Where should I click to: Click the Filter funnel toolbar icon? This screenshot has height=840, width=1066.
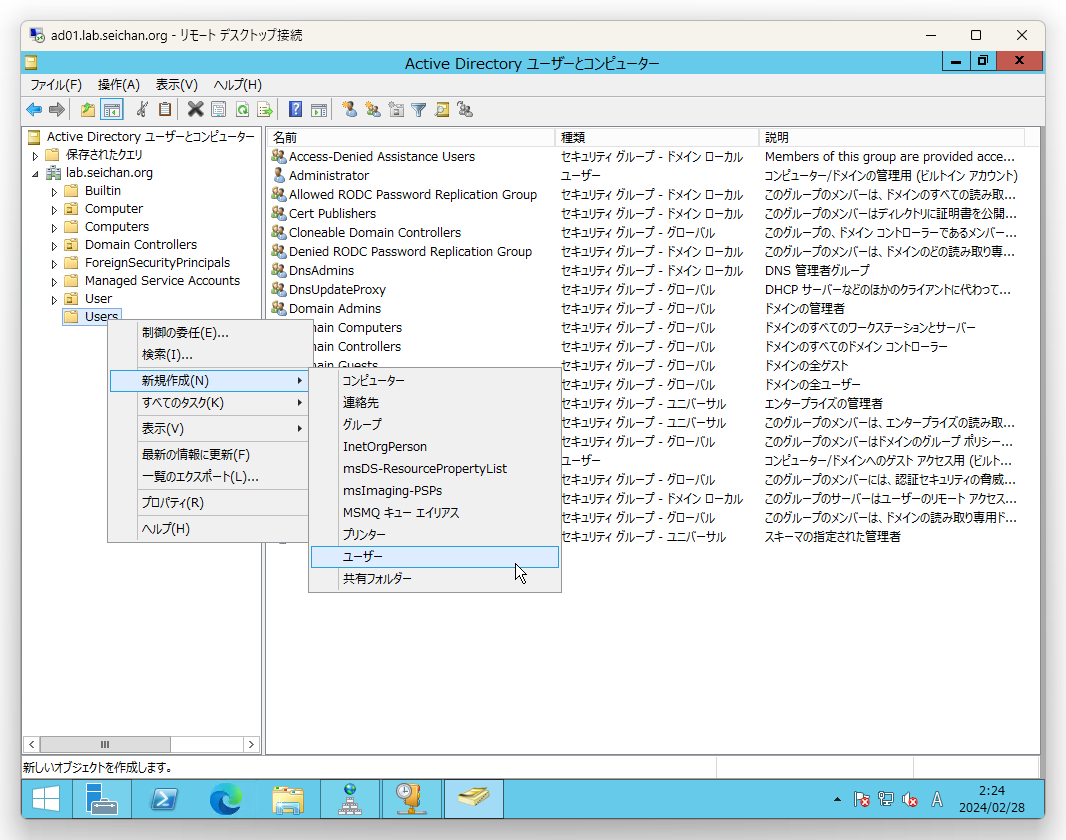coord(419,110)
